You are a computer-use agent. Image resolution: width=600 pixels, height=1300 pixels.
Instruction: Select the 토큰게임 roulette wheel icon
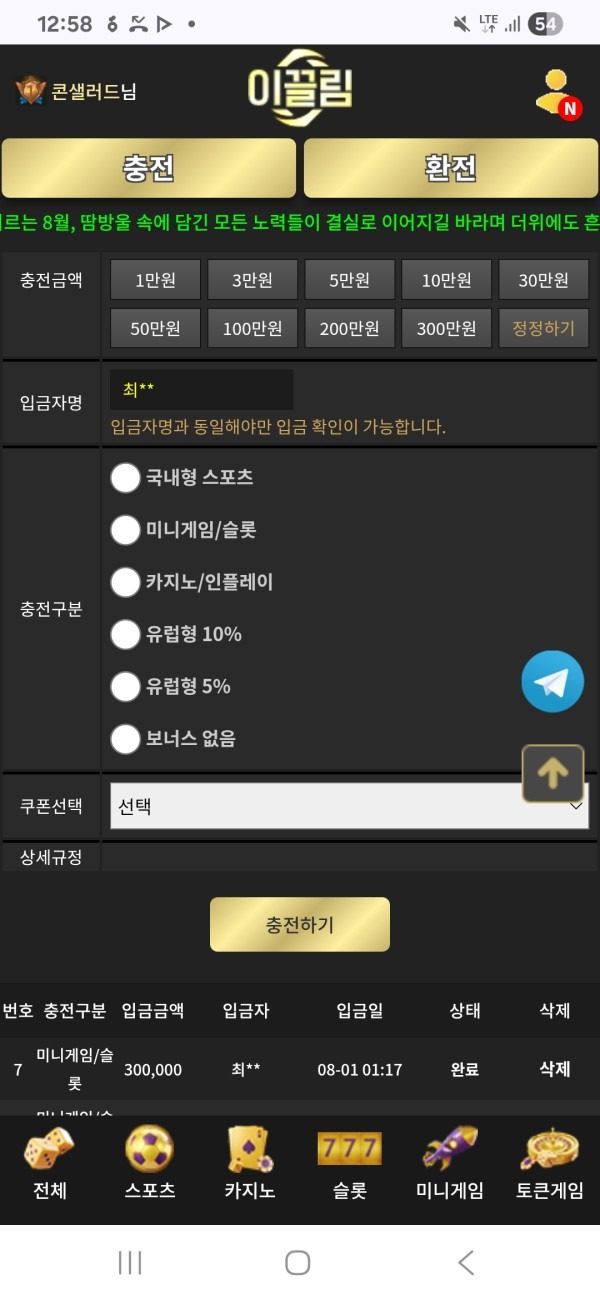pos(547,1150)
